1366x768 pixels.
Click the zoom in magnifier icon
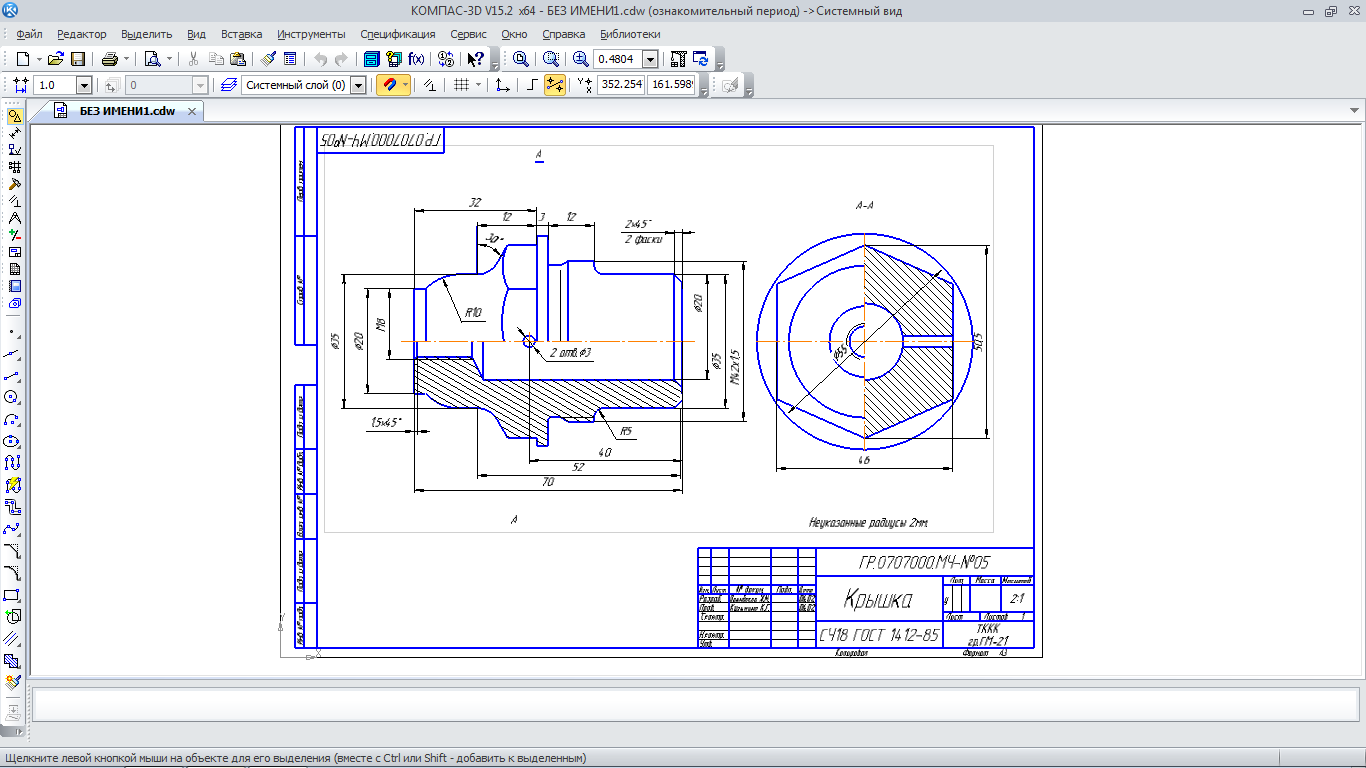point(580,59)
